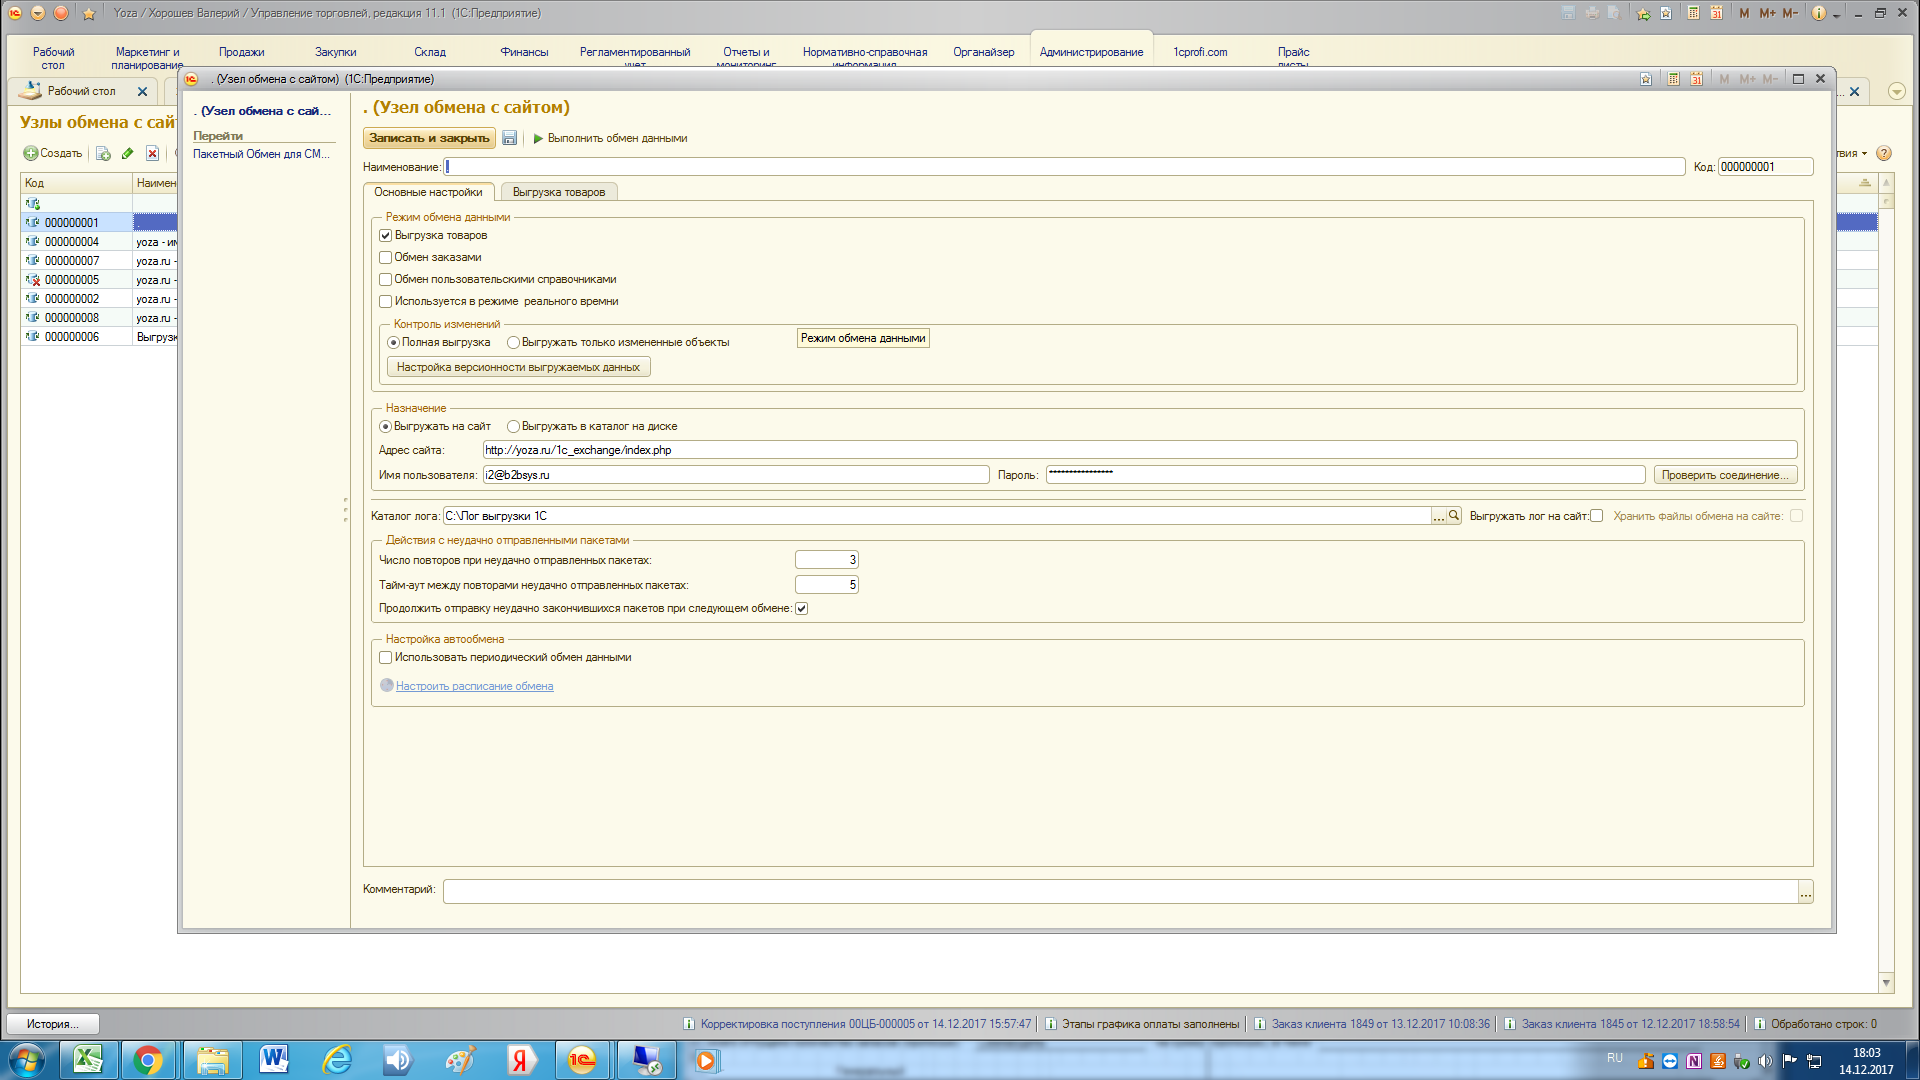Open the "Склад" section menu

430,52
